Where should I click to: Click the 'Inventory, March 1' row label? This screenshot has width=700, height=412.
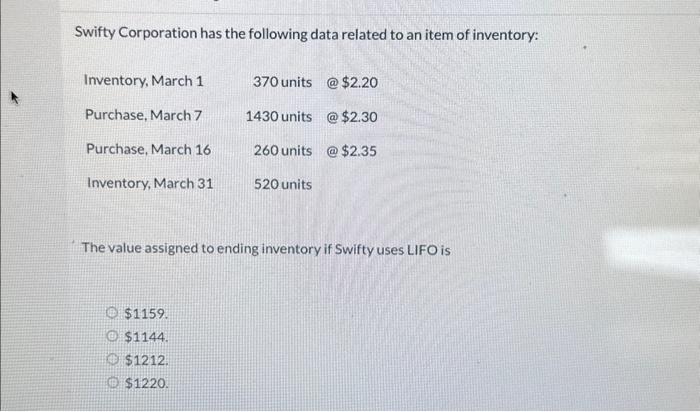pyautogui.click(x=144, y=80)
